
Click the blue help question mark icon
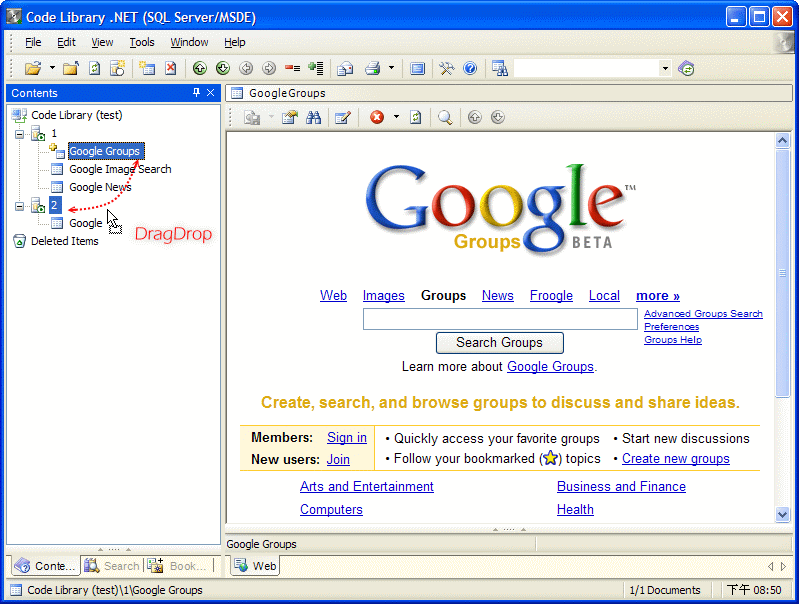470,68
